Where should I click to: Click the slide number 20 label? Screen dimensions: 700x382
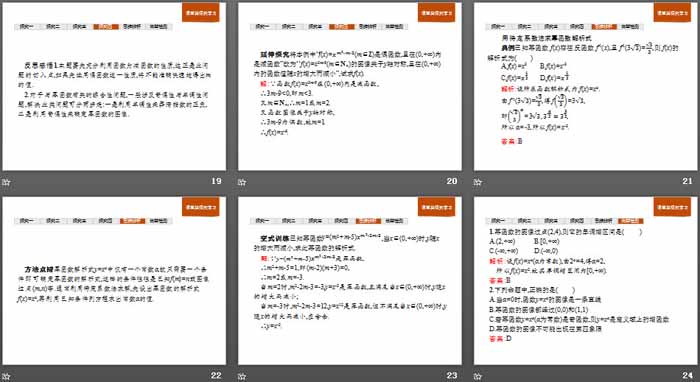coord(452,181)
